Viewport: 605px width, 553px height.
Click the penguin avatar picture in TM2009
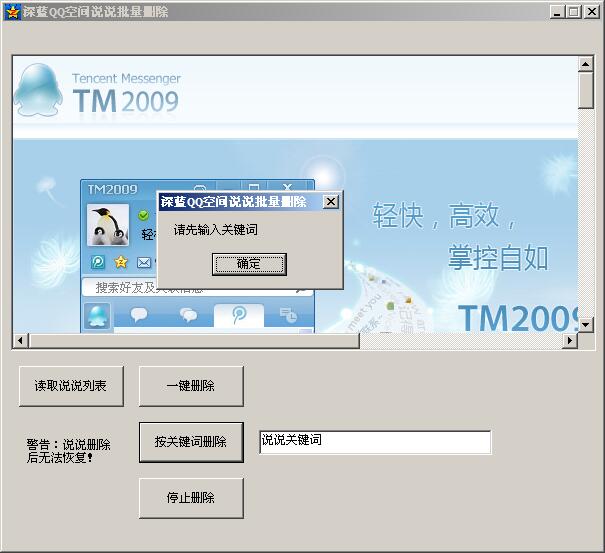click(x=108, y=225)
